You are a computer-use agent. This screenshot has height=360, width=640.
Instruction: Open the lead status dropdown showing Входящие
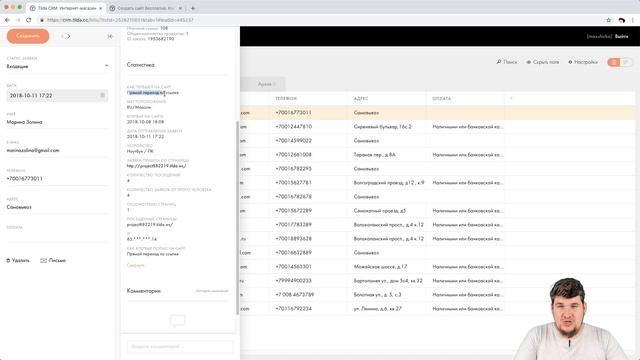(57, 66)
